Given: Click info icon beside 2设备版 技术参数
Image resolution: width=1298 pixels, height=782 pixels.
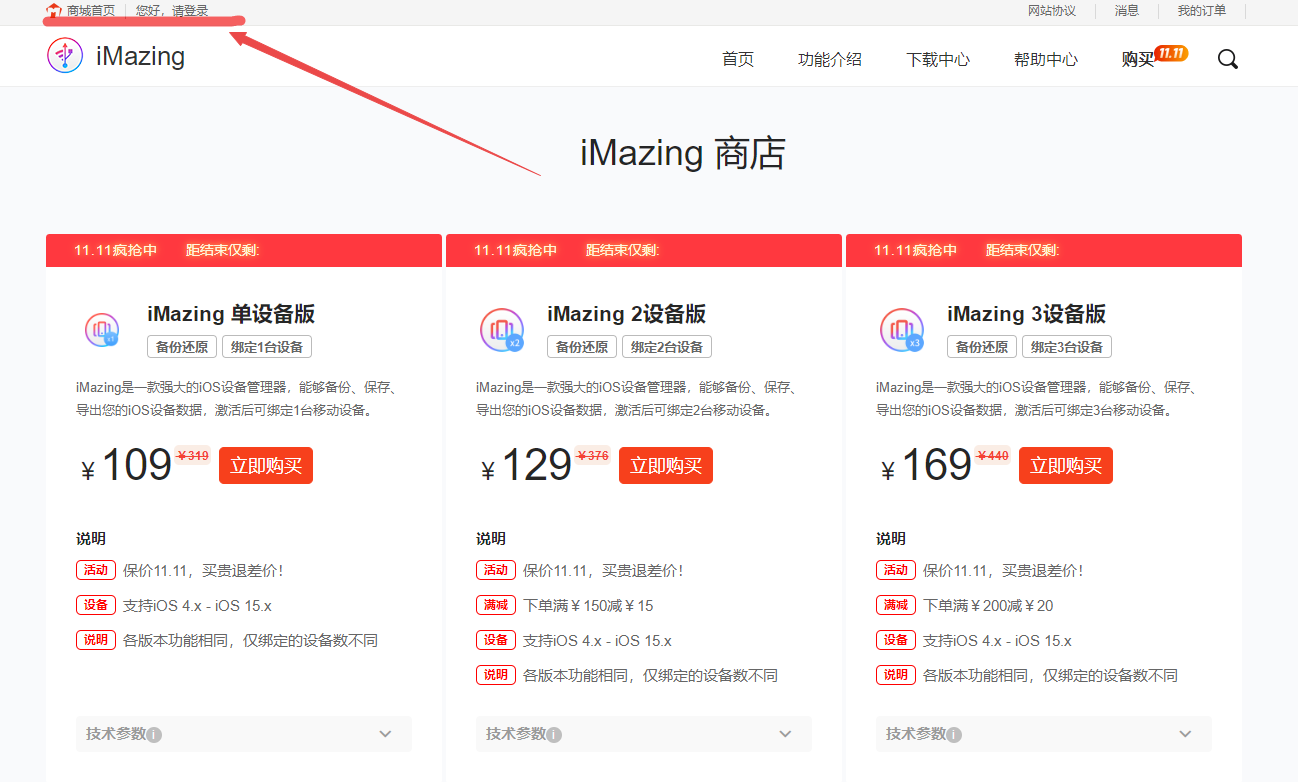Looking at the screenshot, I should 555,735.
